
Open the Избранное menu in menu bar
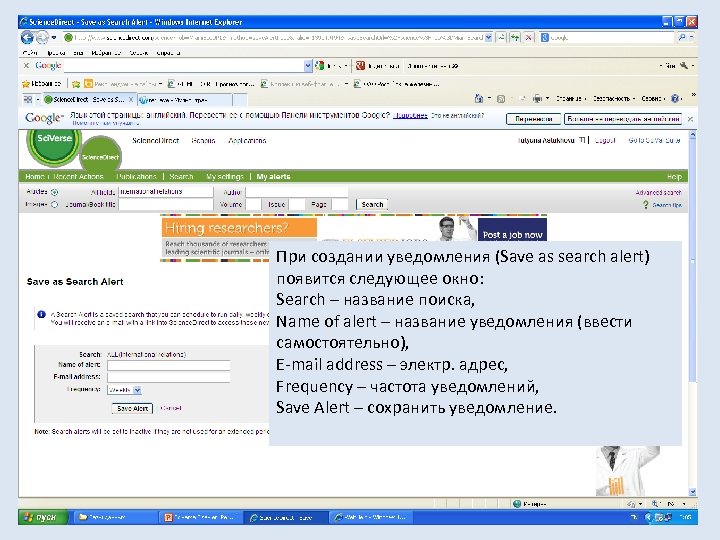106,53
